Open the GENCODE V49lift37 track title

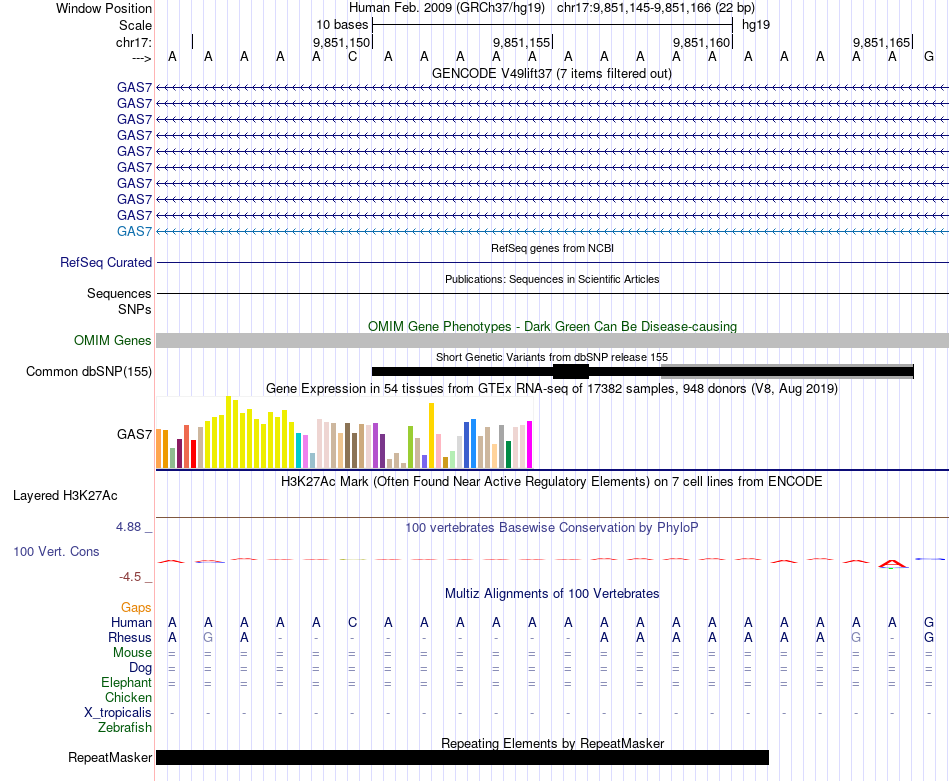tap(552, 74)
